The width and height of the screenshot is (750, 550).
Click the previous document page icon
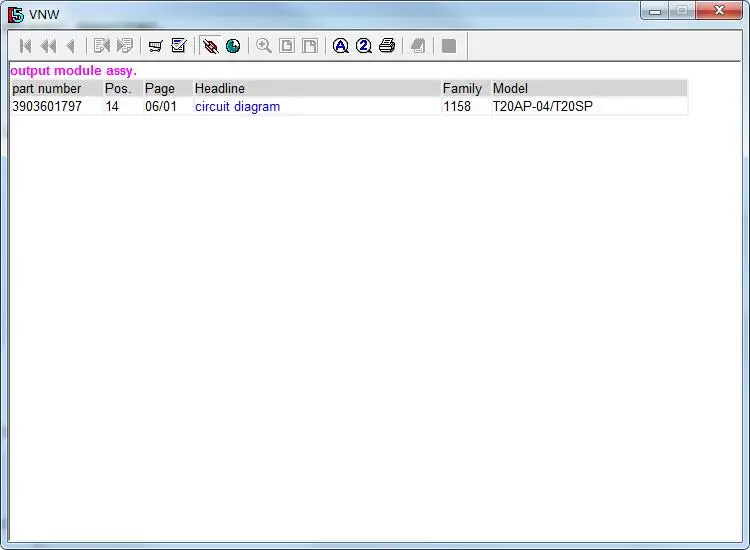point(101,46)
